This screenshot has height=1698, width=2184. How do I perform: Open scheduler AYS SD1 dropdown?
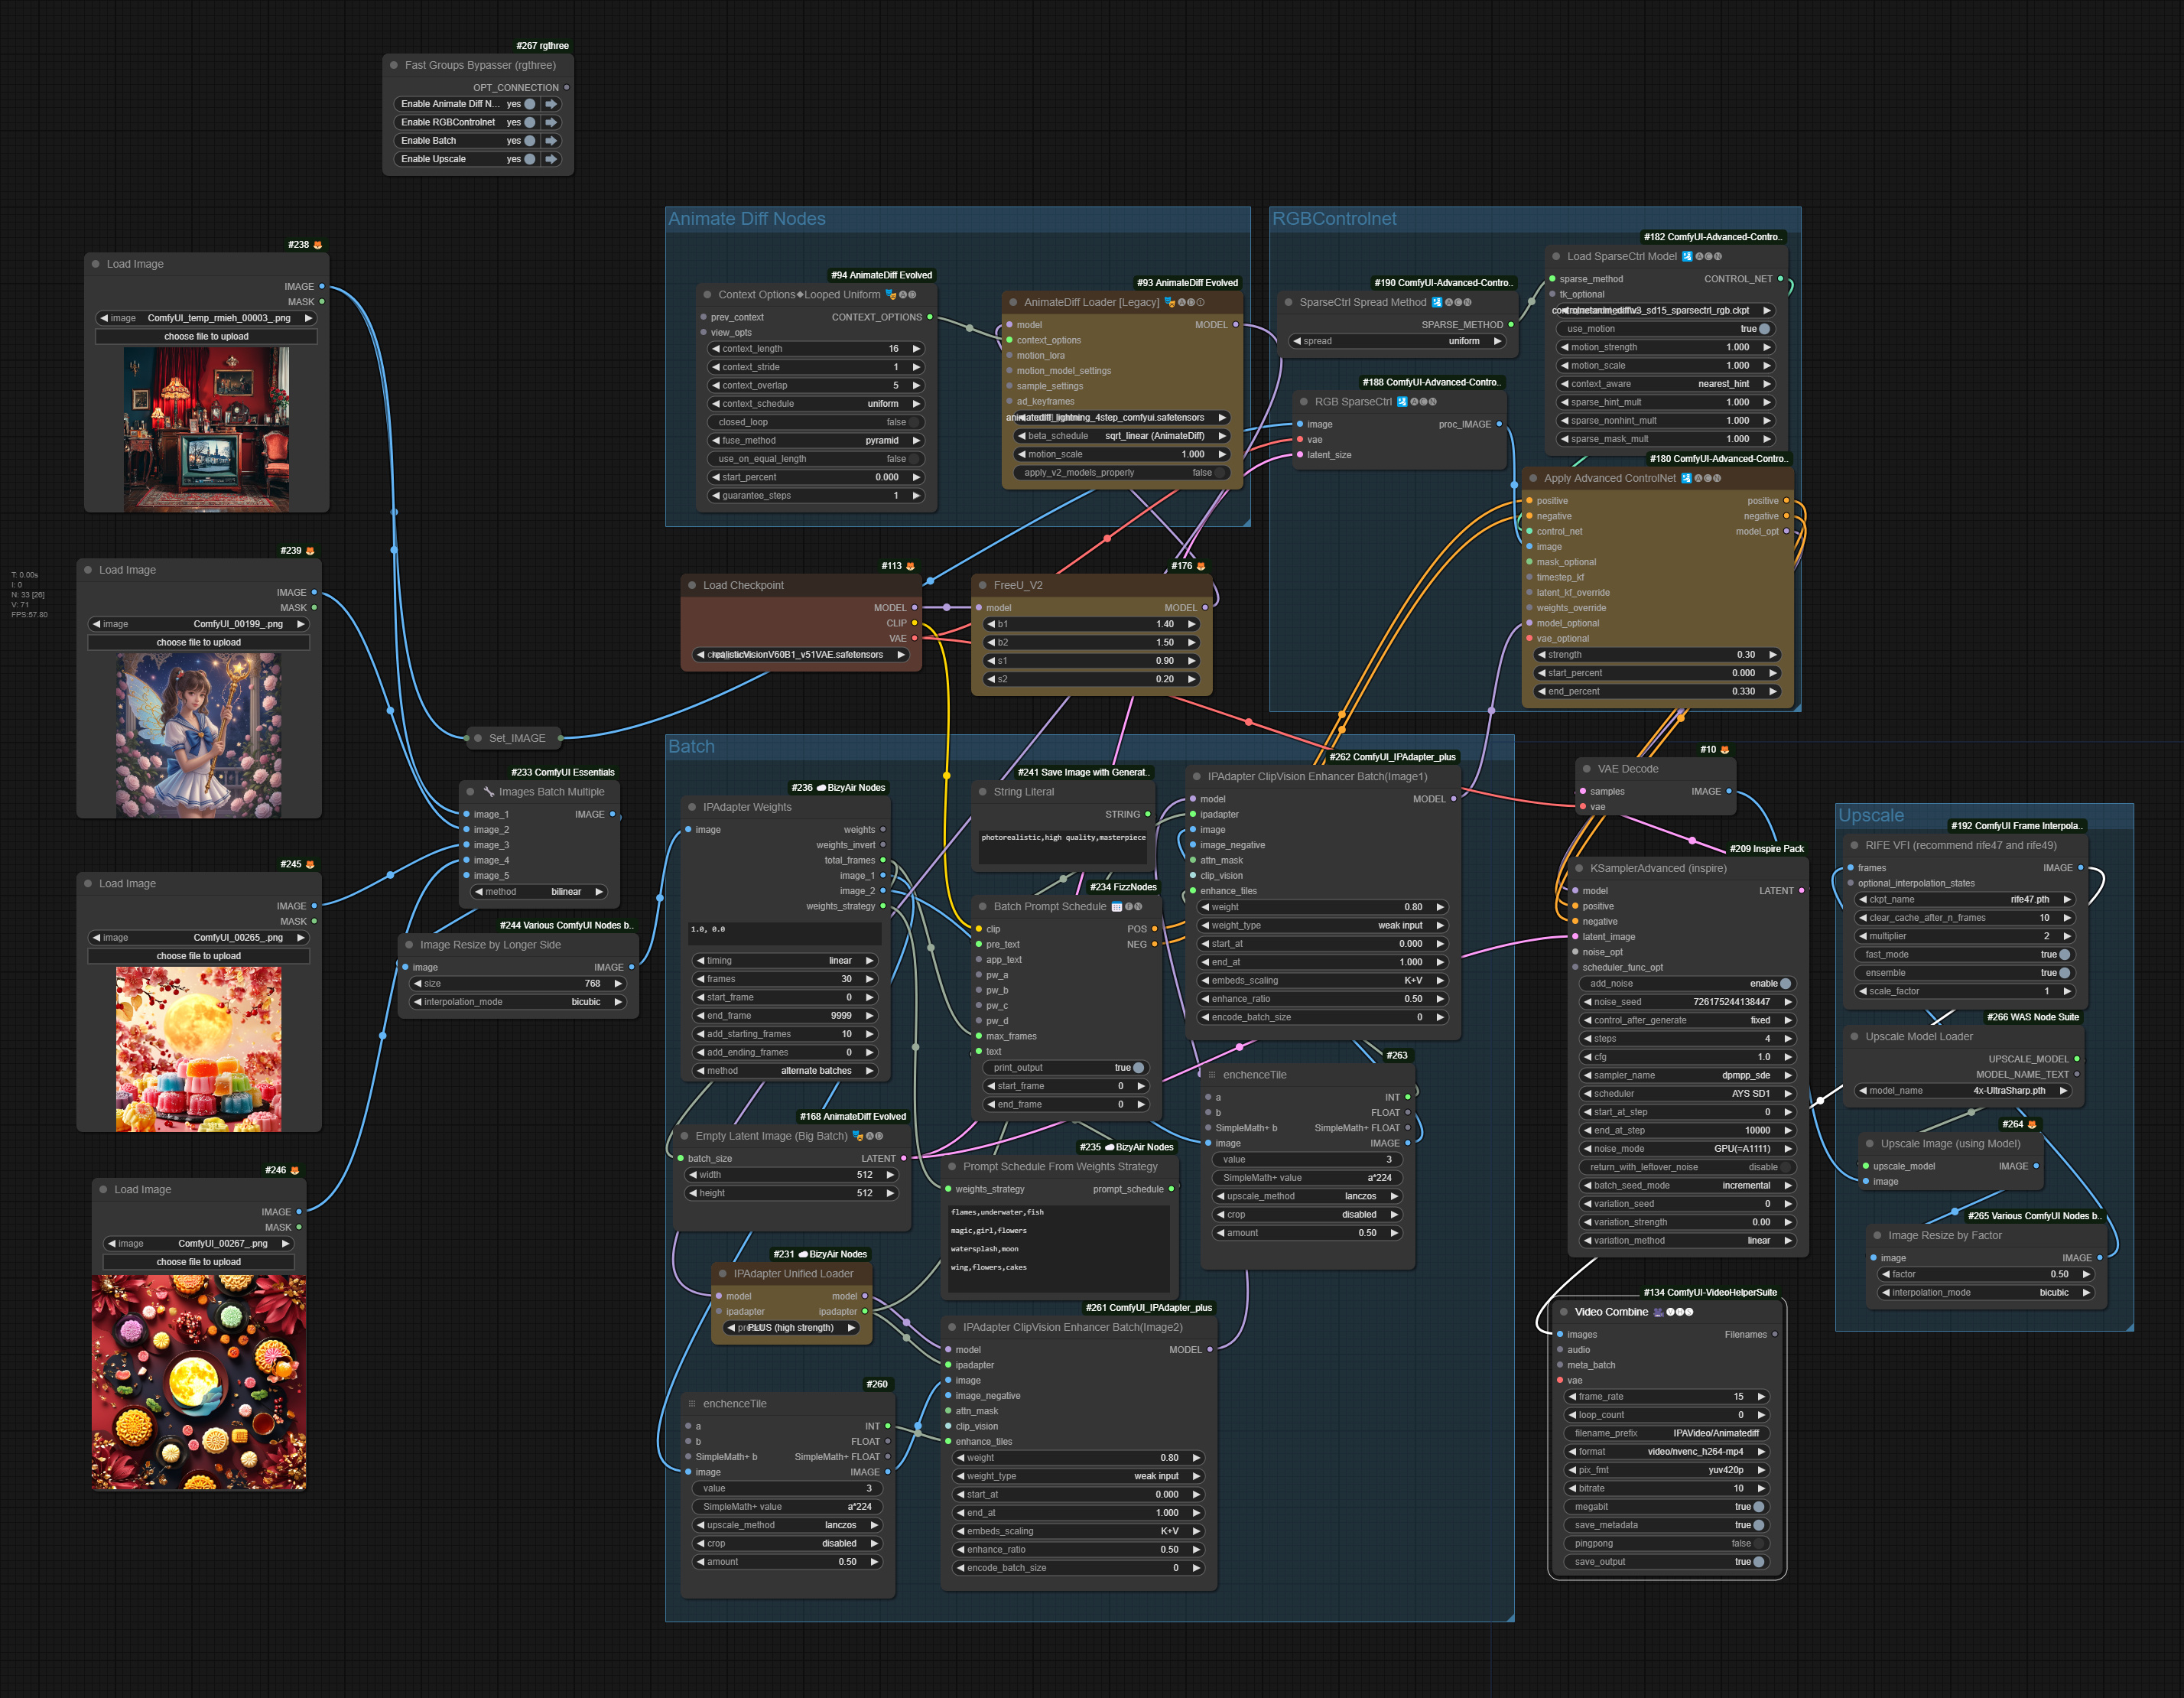[1687, 1094]
